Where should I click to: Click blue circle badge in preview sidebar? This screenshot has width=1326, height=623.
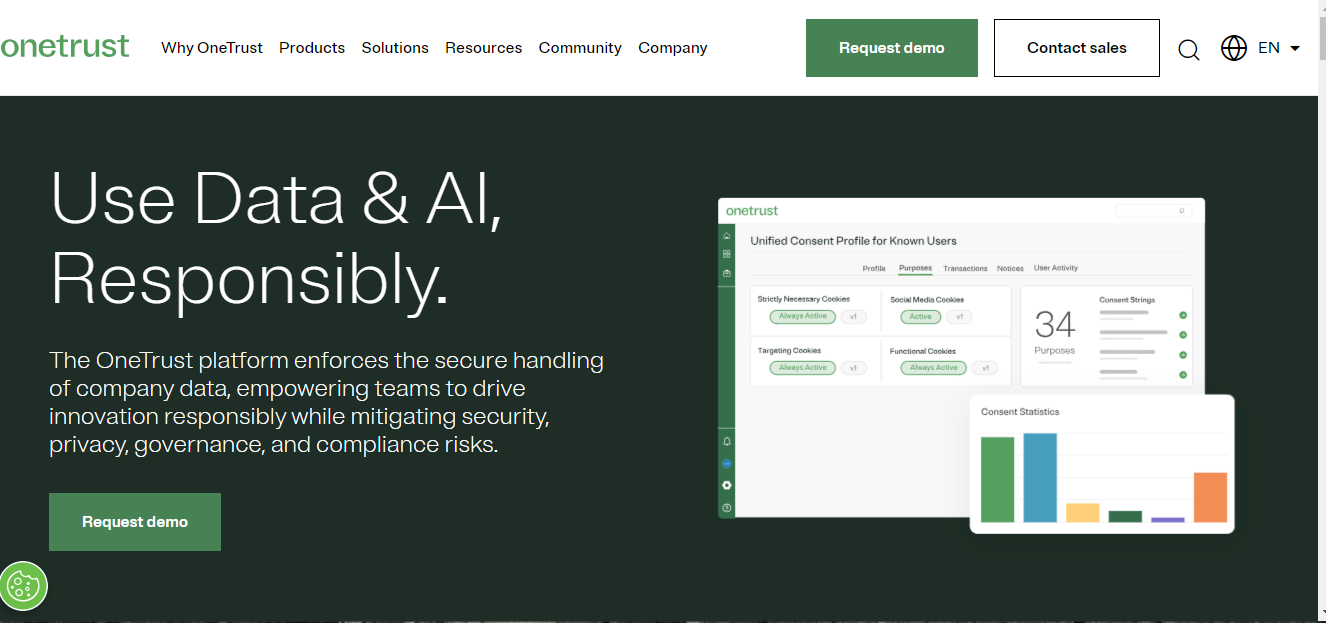click(x=726, y=463)
